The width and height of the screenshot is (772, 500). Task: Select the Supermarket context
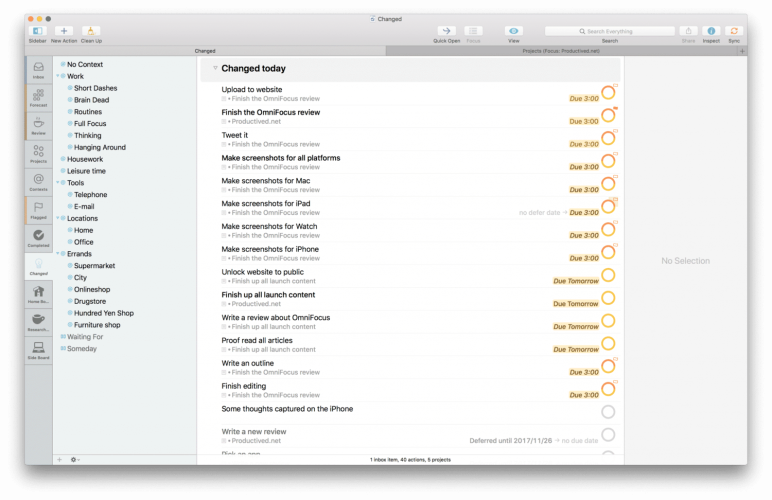click(95, 266)
